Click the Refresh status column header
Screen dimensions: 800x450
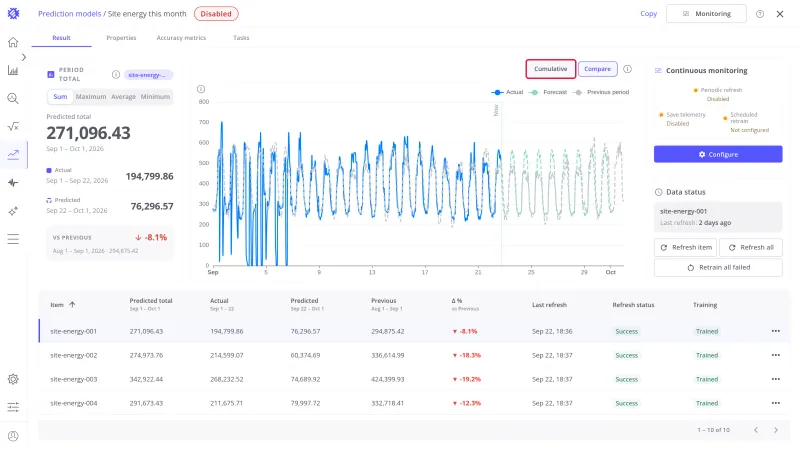pyautogui.click(x=633, y=305)
